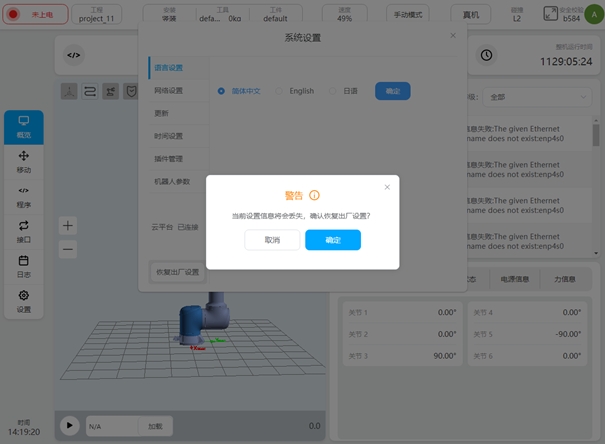Zoom in the 3D view with plus
Viewport: 605px width, 444px height.
[68, 225]
